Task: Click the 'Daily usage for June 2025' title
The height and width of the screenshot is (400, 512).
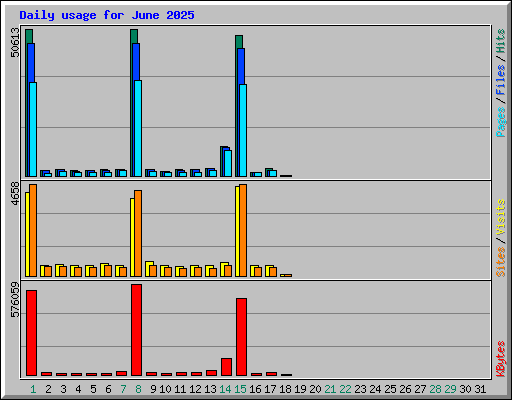Action: click(107, 15)
